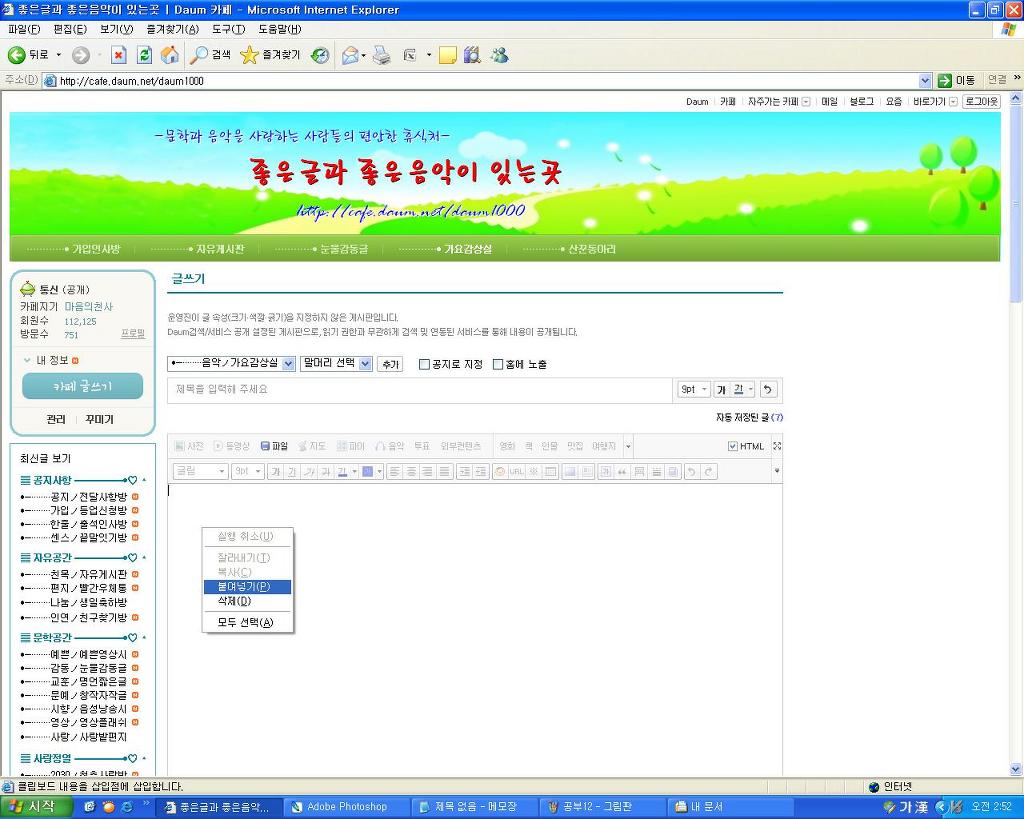The width and height of the screenshot is (1024, 819).
Task: Stop page loading with red X icon
Action: 118,56
